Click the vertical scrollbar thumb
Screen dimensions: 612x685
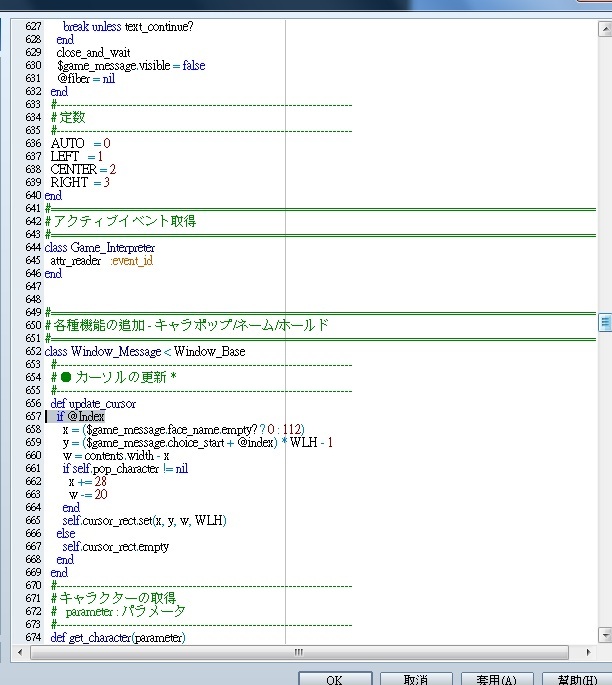point(605,322)
